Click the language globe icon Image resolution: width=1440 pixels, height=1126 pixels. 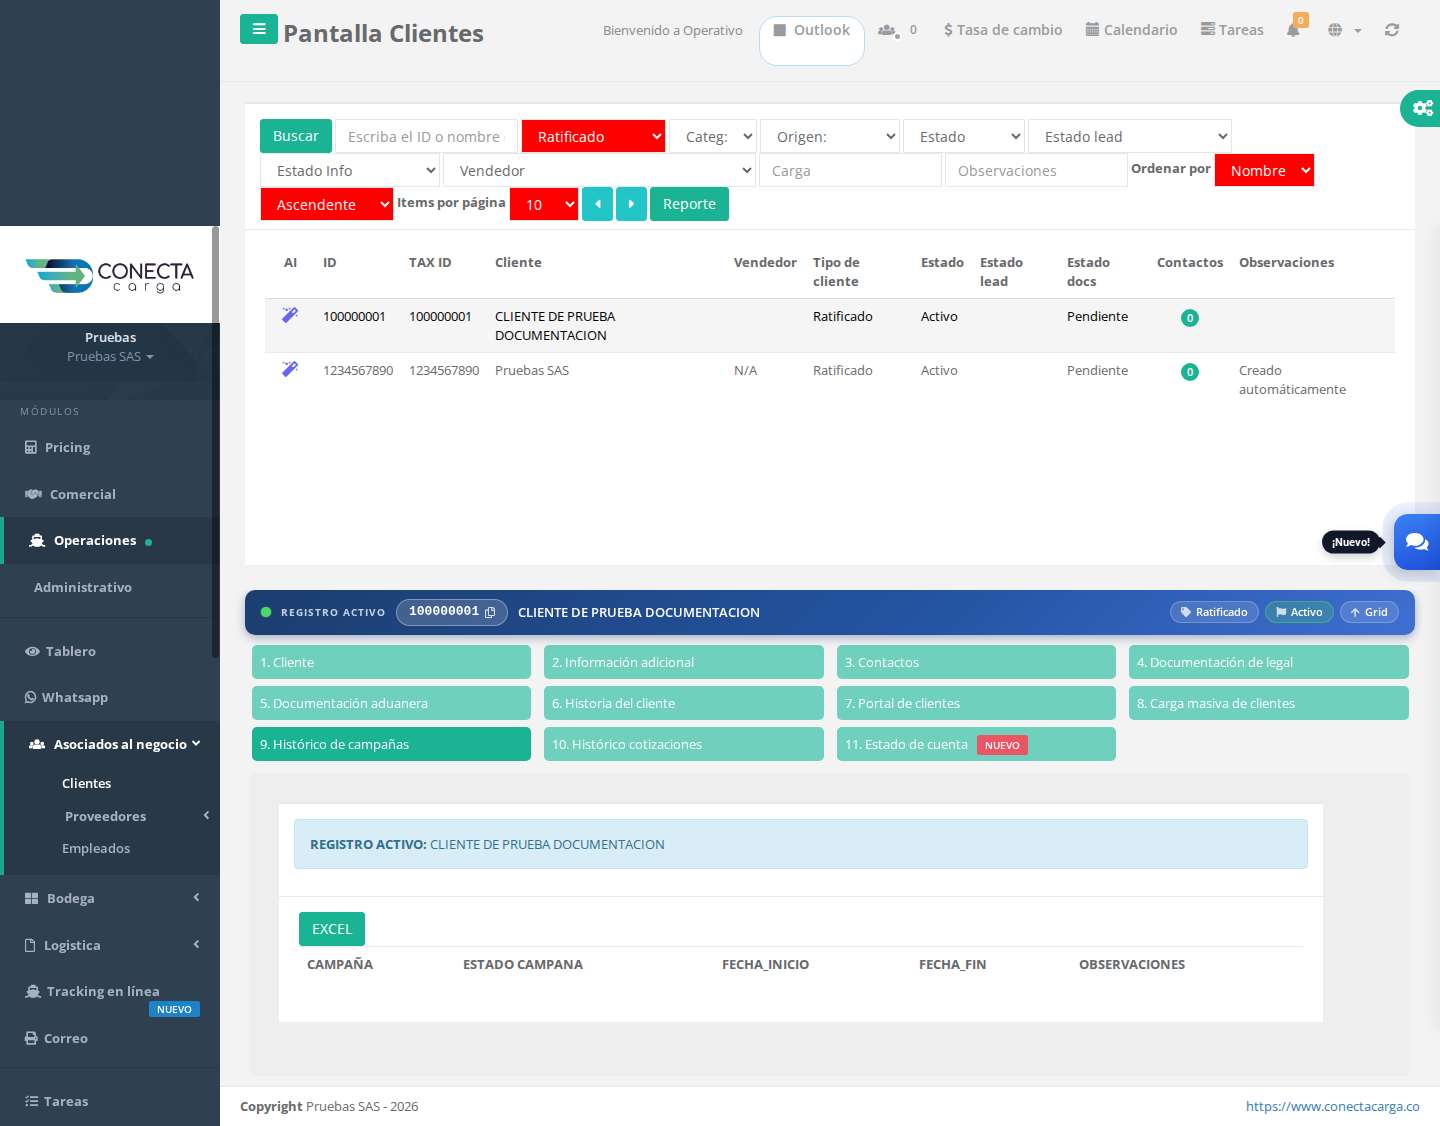click(x=1335, y=30)
